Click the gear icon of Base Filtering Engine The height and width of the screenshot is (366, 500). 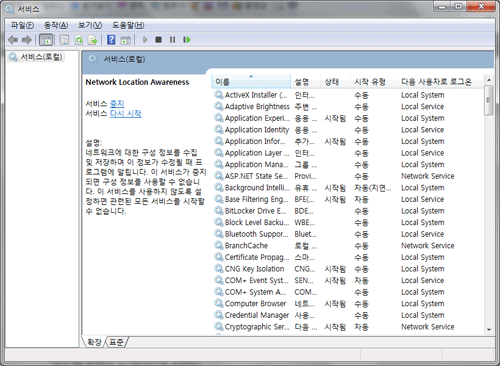coord(219,199)
